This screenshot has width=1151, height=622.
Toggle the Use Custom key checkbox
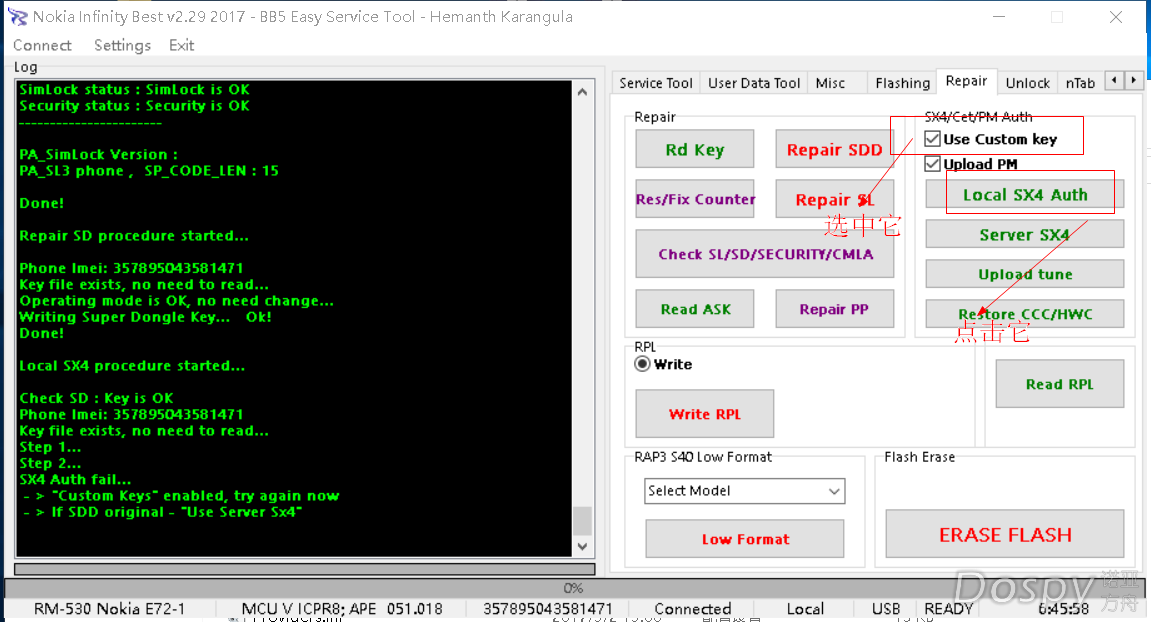(932, 139)
